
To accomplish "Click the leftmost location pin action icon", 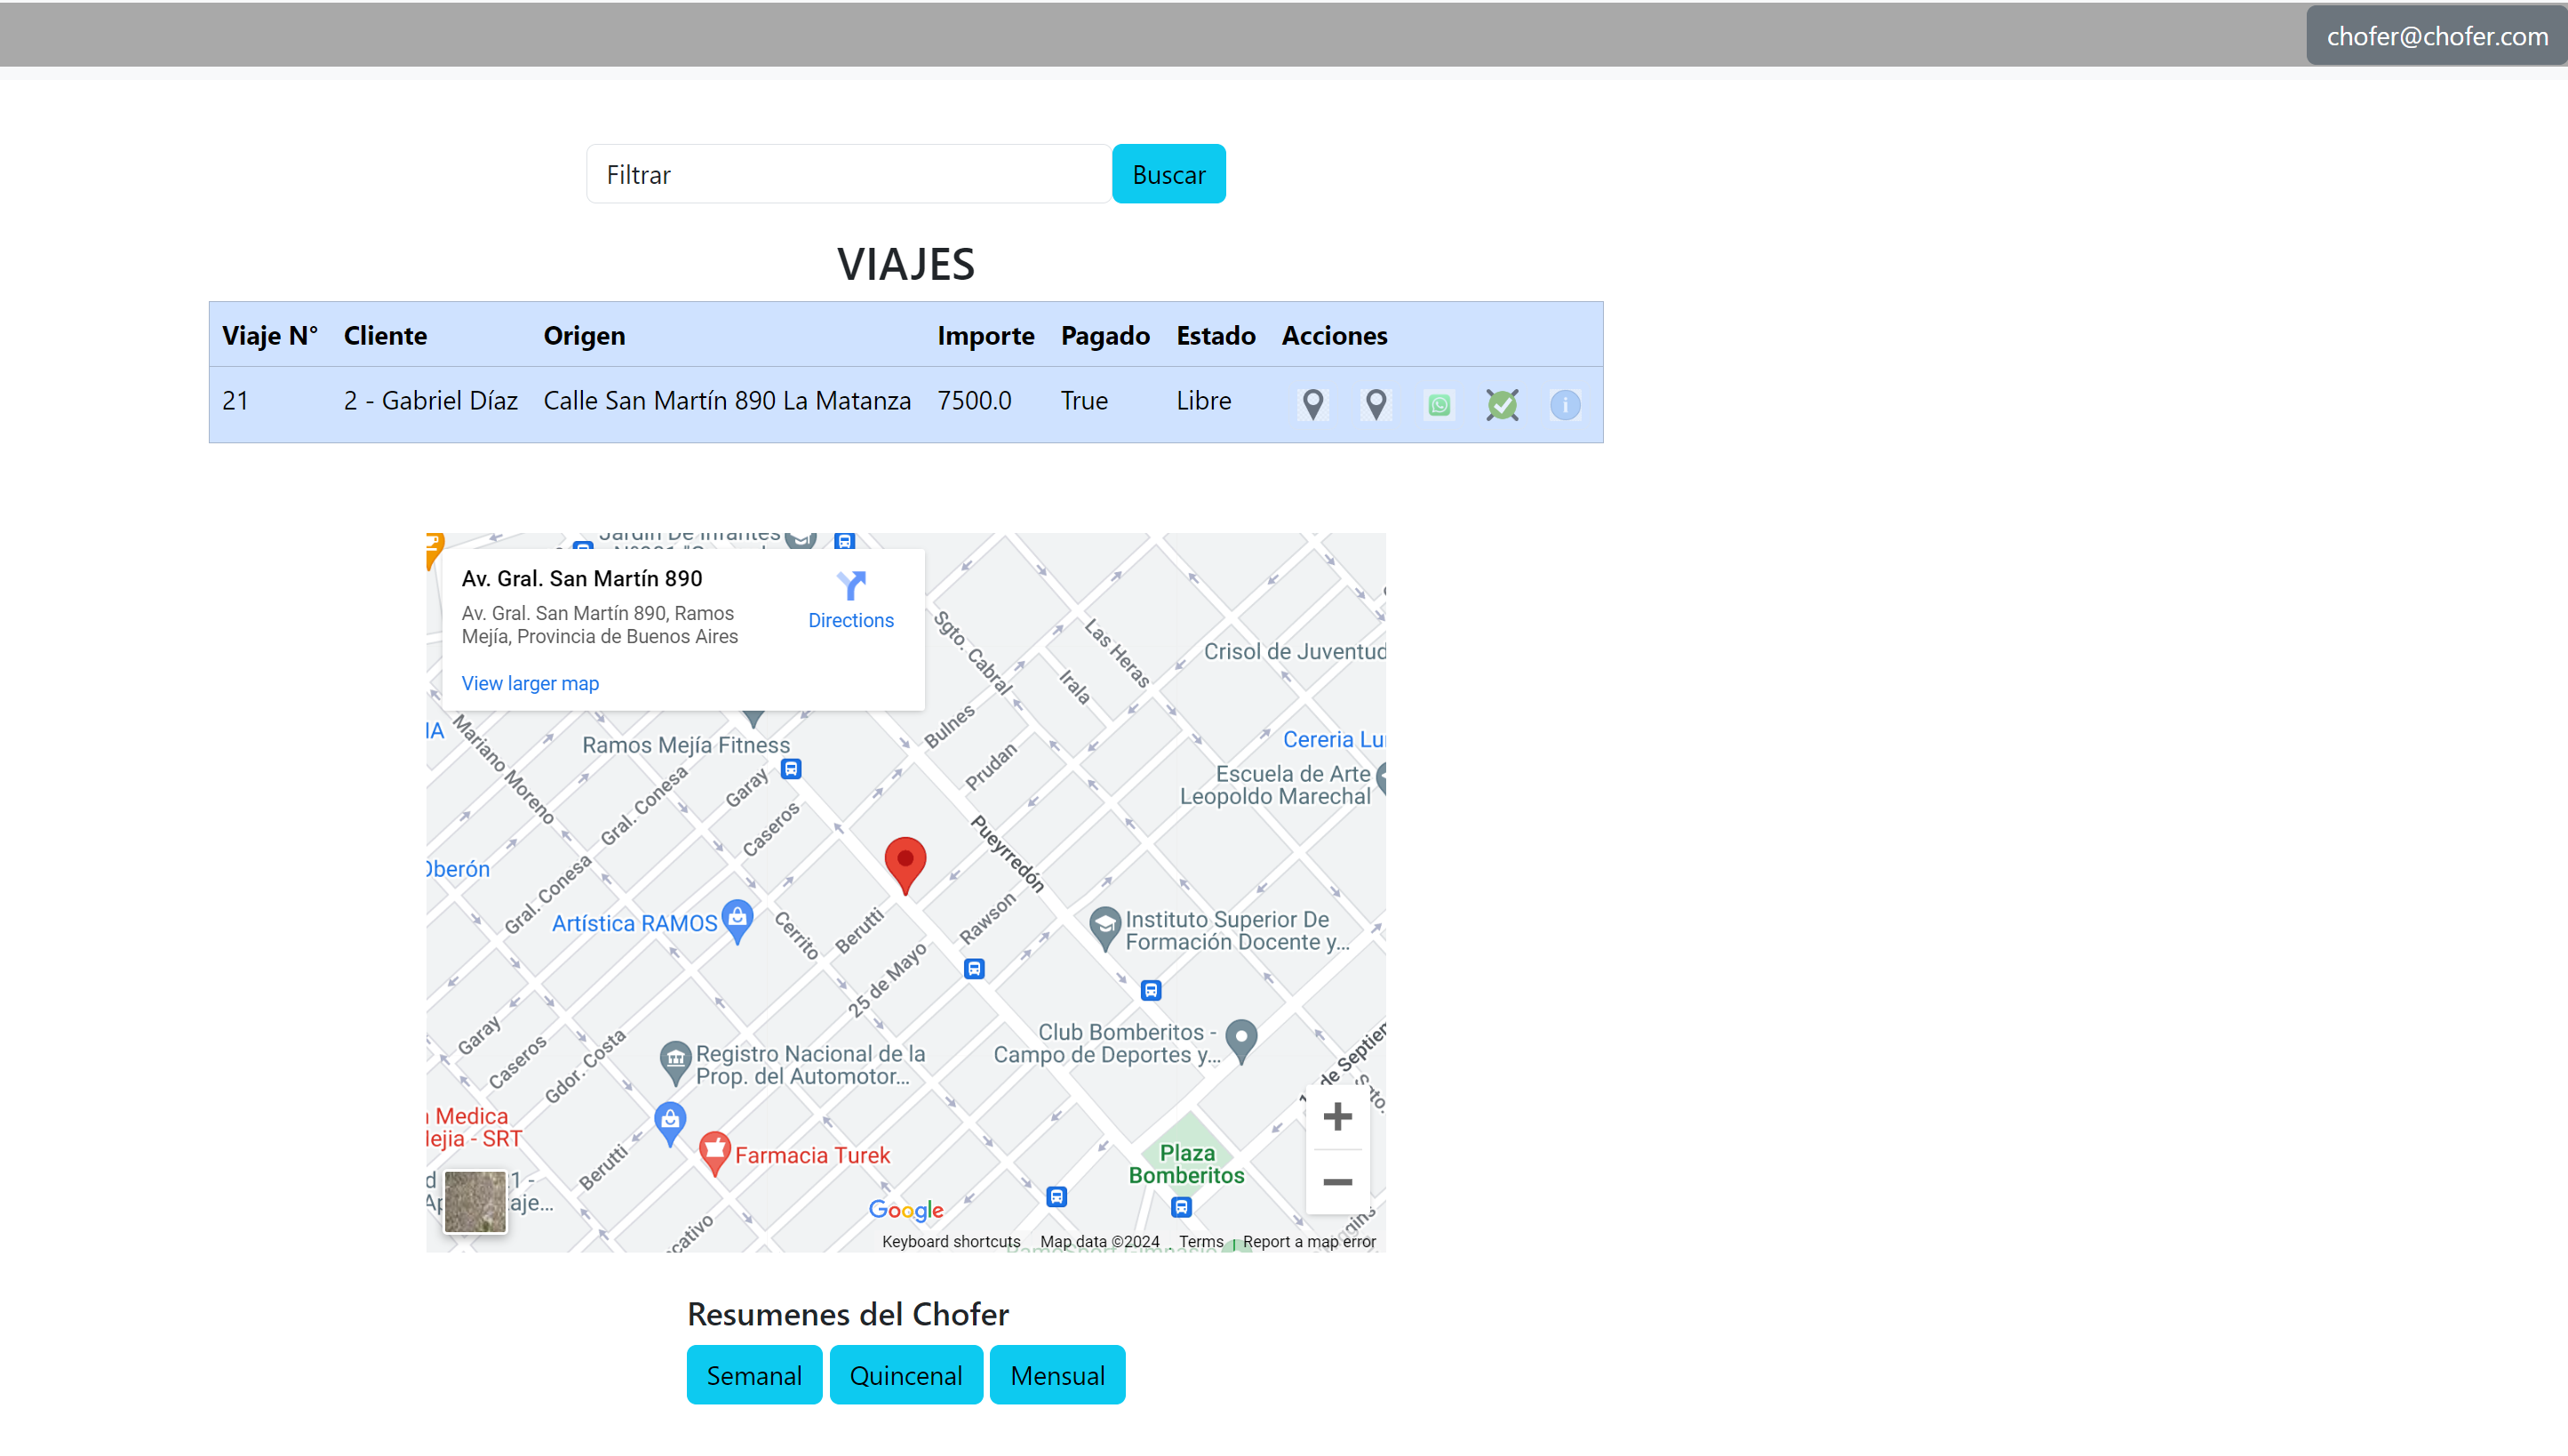I will (1312, 404).
